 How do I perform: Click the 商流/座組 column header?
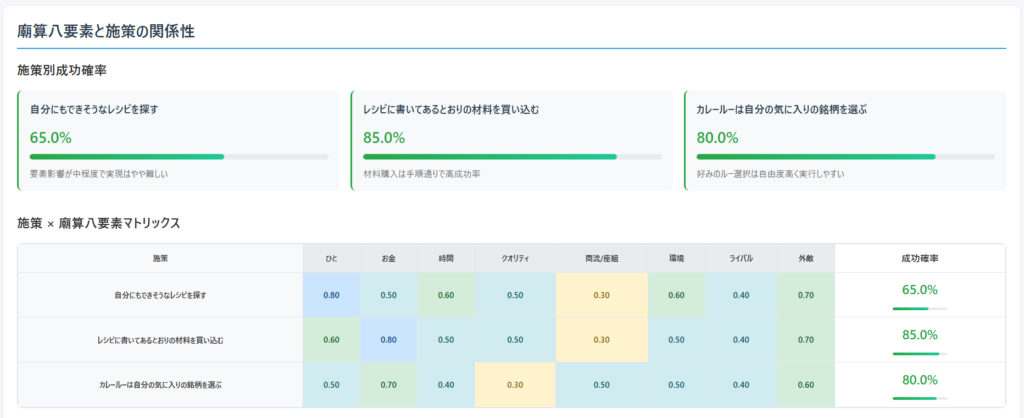601,258
